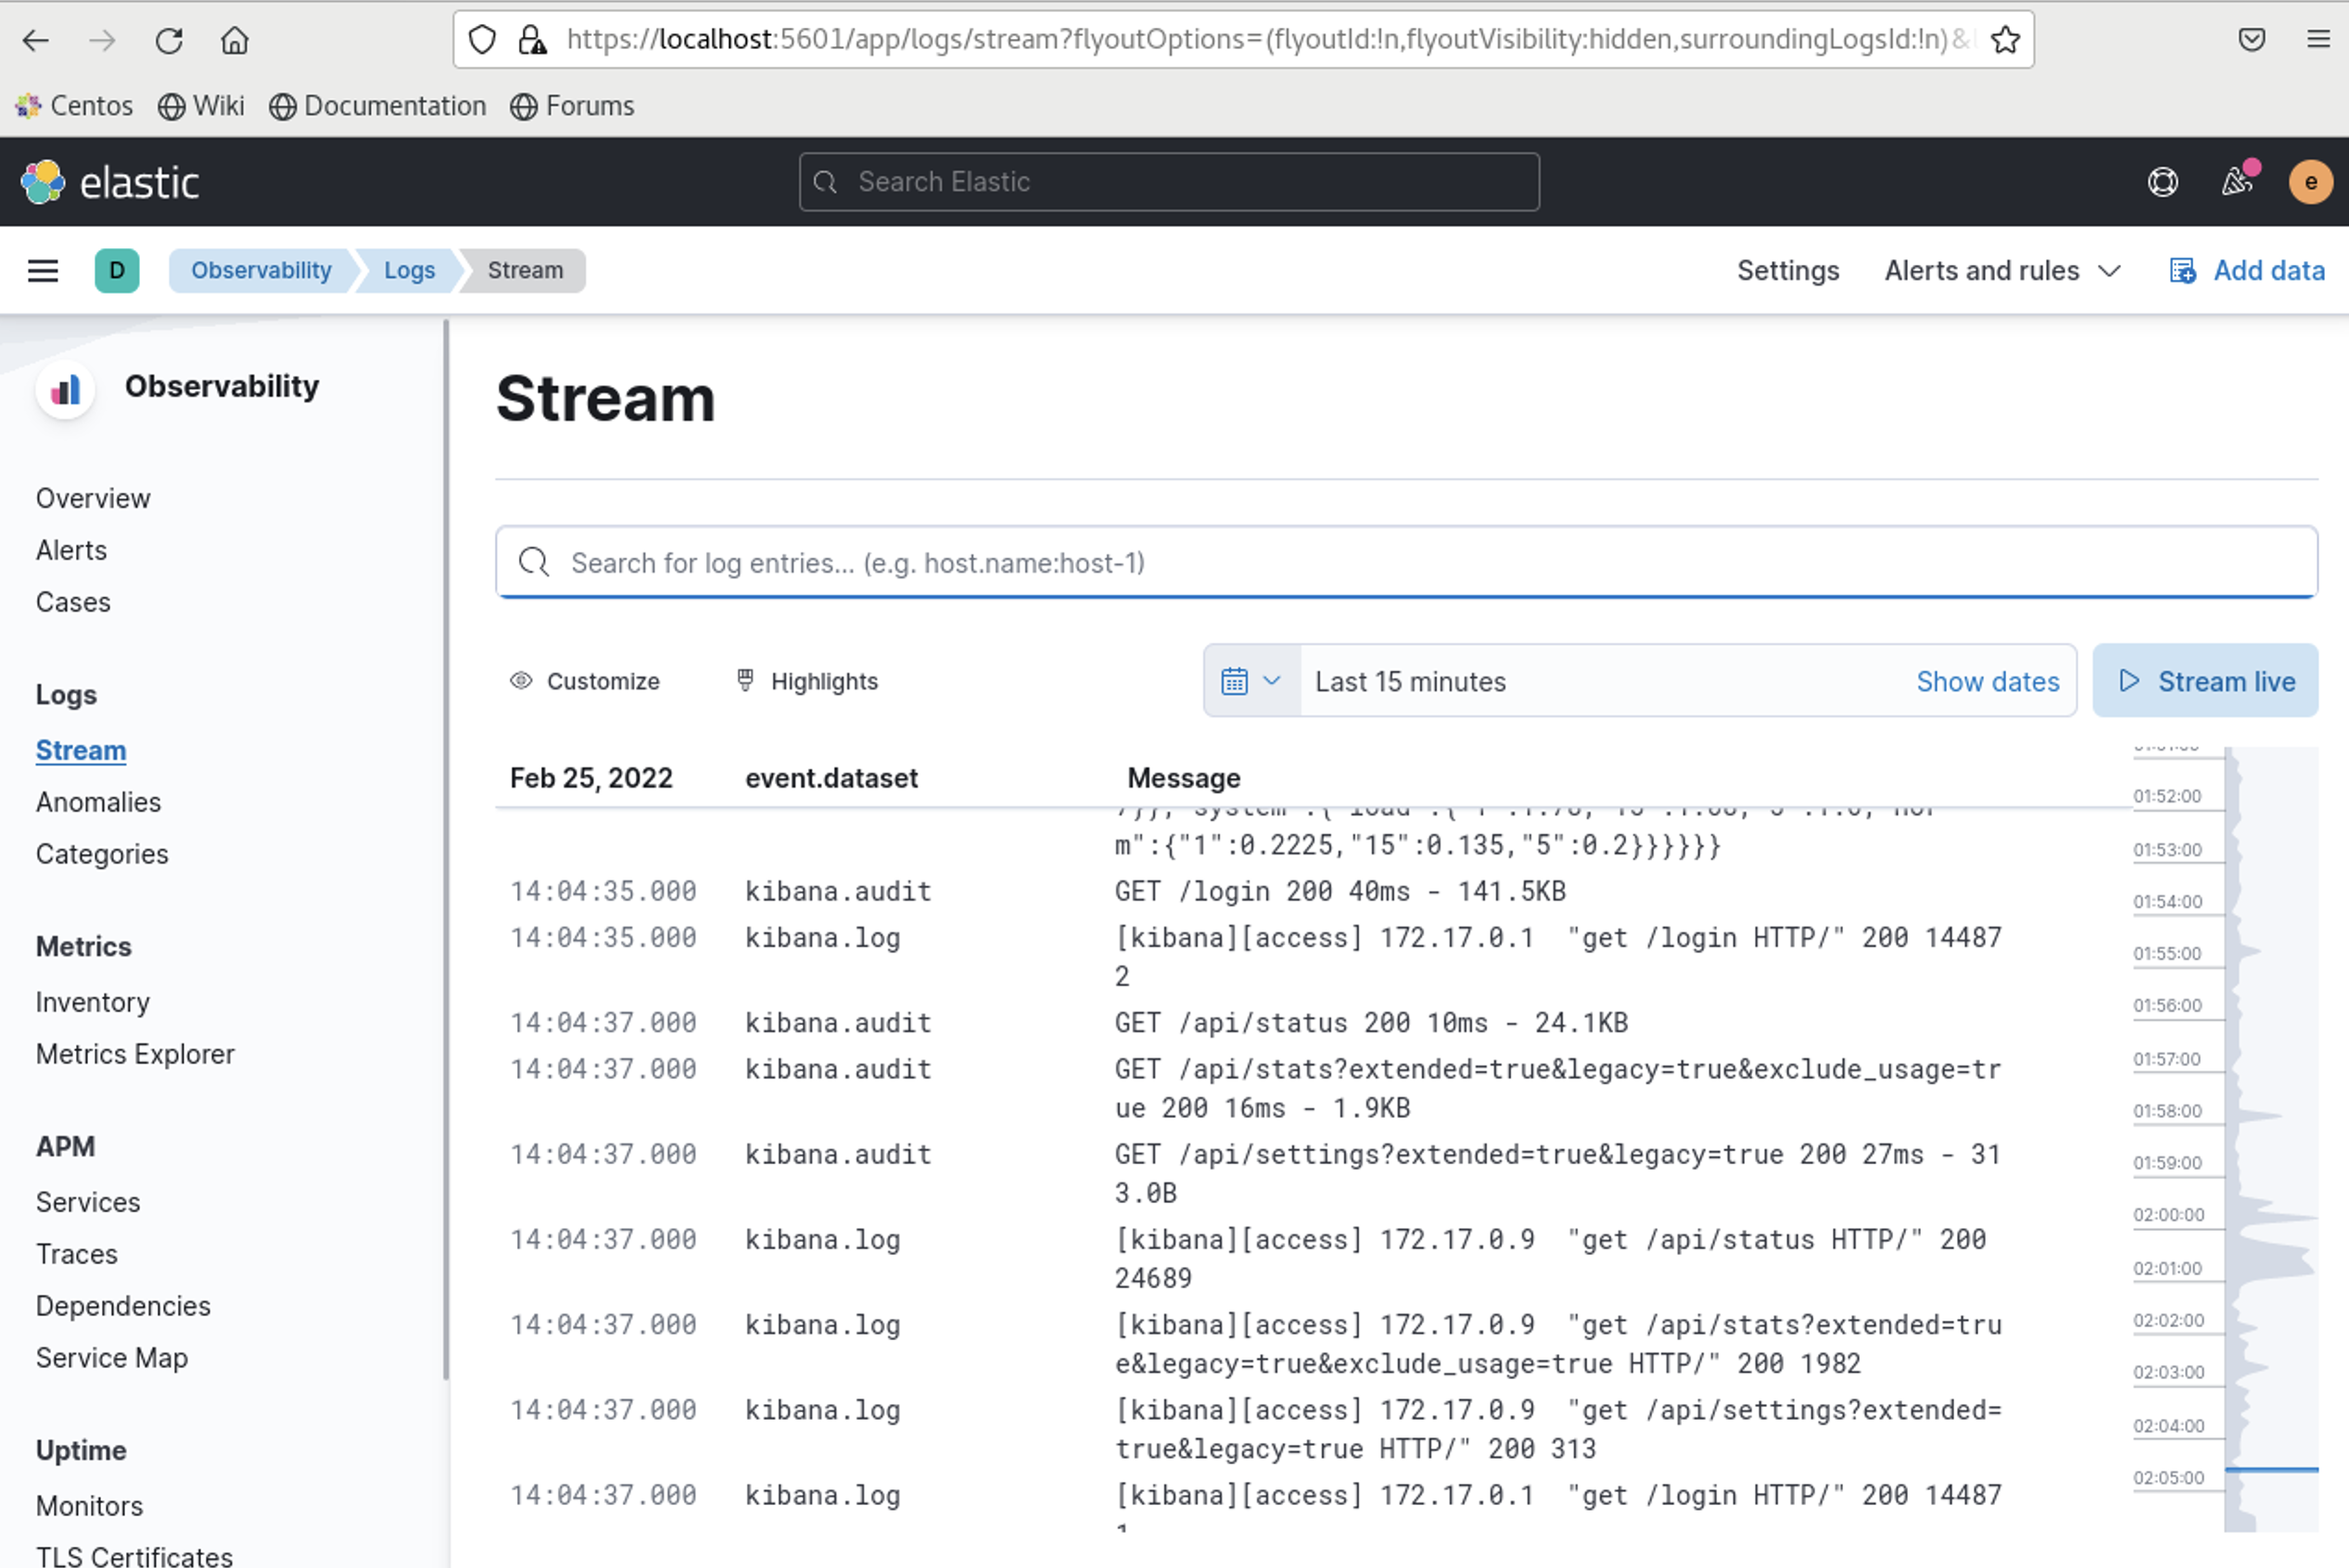This screenshot has width=2349, height=1568.
Task: Open the user avatar menu
Action: click(x=2310, y=182)
